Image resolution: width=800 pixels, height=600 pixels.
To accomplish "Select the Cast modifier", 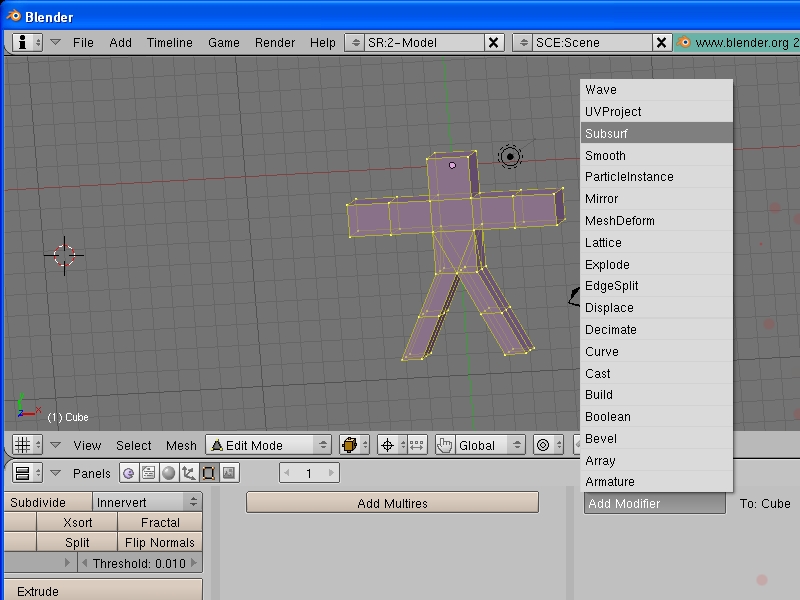I will click(657, 373).
